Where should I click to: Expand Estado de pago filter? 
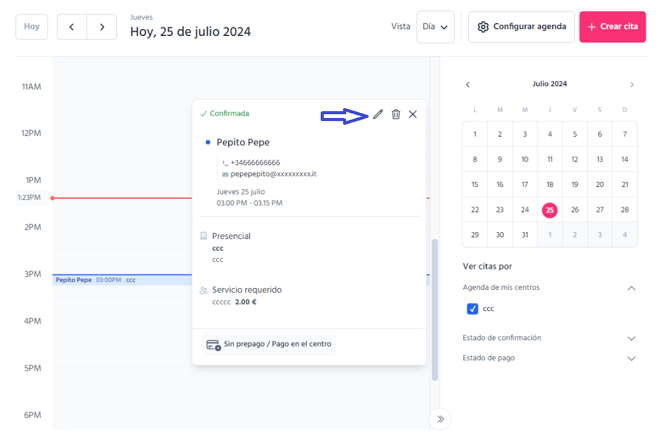(631, 358)
